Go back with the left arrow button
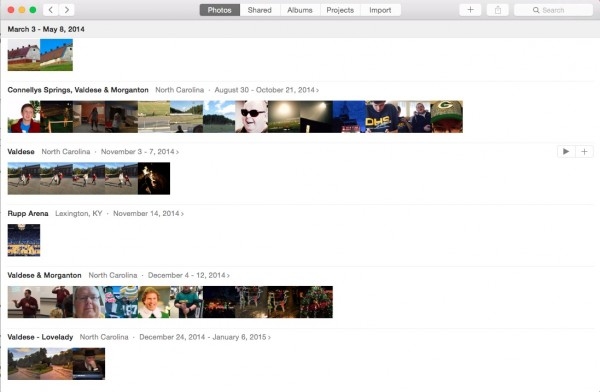Viewport: 600px width, 392px height. [x=51, y=10]
